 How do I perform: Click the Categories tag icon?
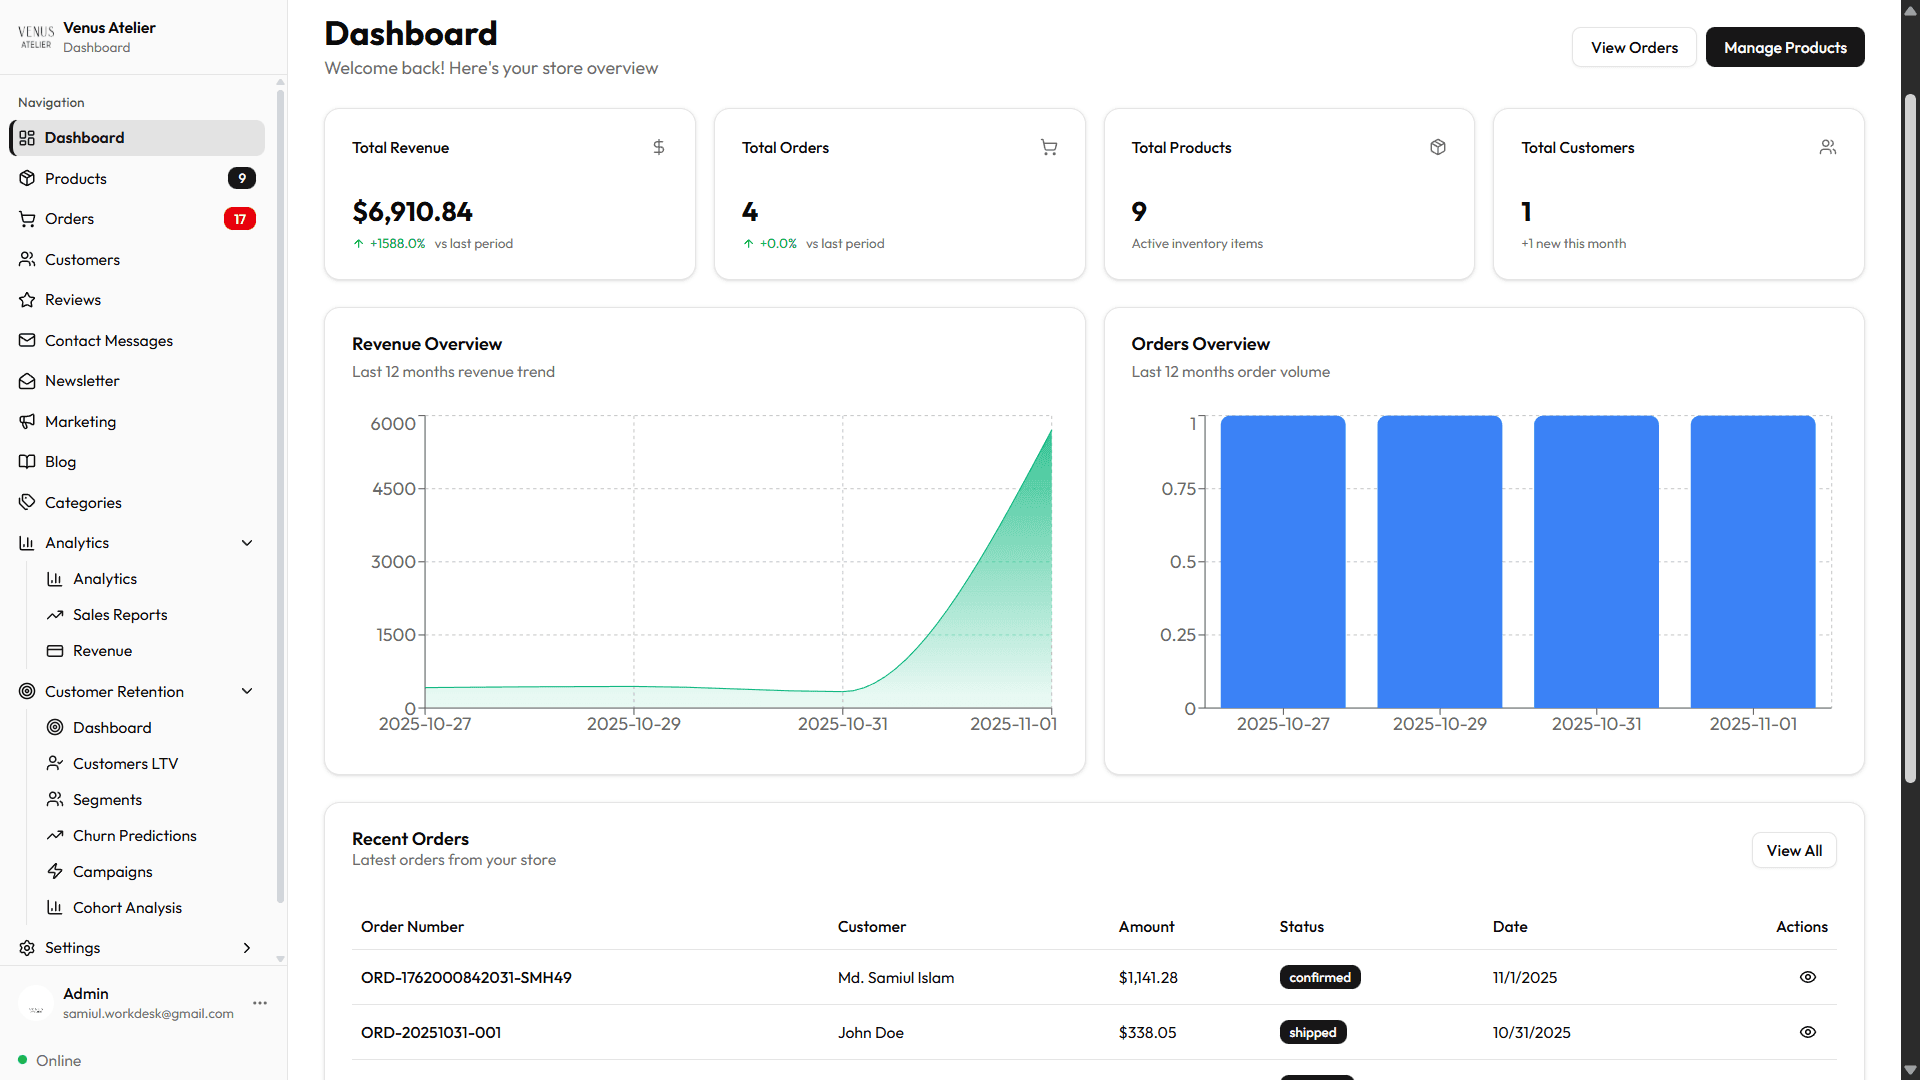(x=27, y=502)
